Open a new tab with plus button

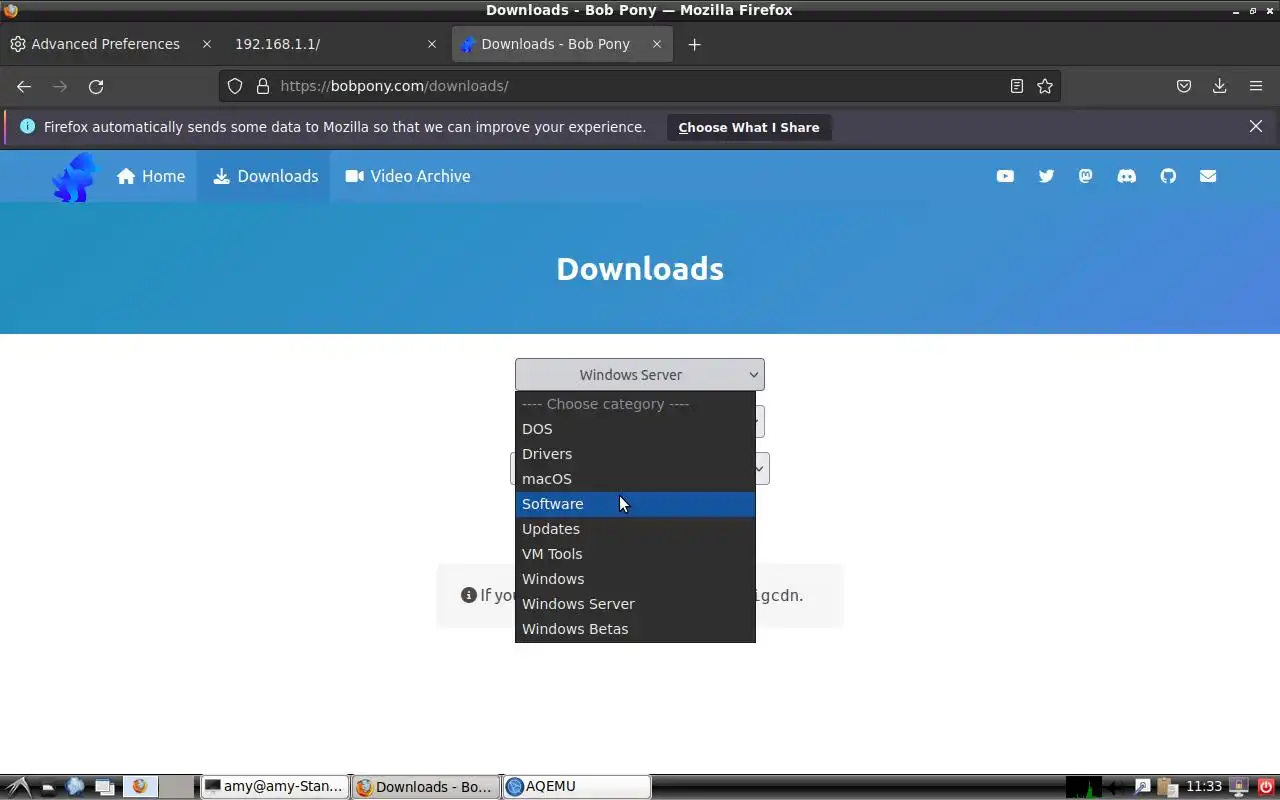click(695, 44)
